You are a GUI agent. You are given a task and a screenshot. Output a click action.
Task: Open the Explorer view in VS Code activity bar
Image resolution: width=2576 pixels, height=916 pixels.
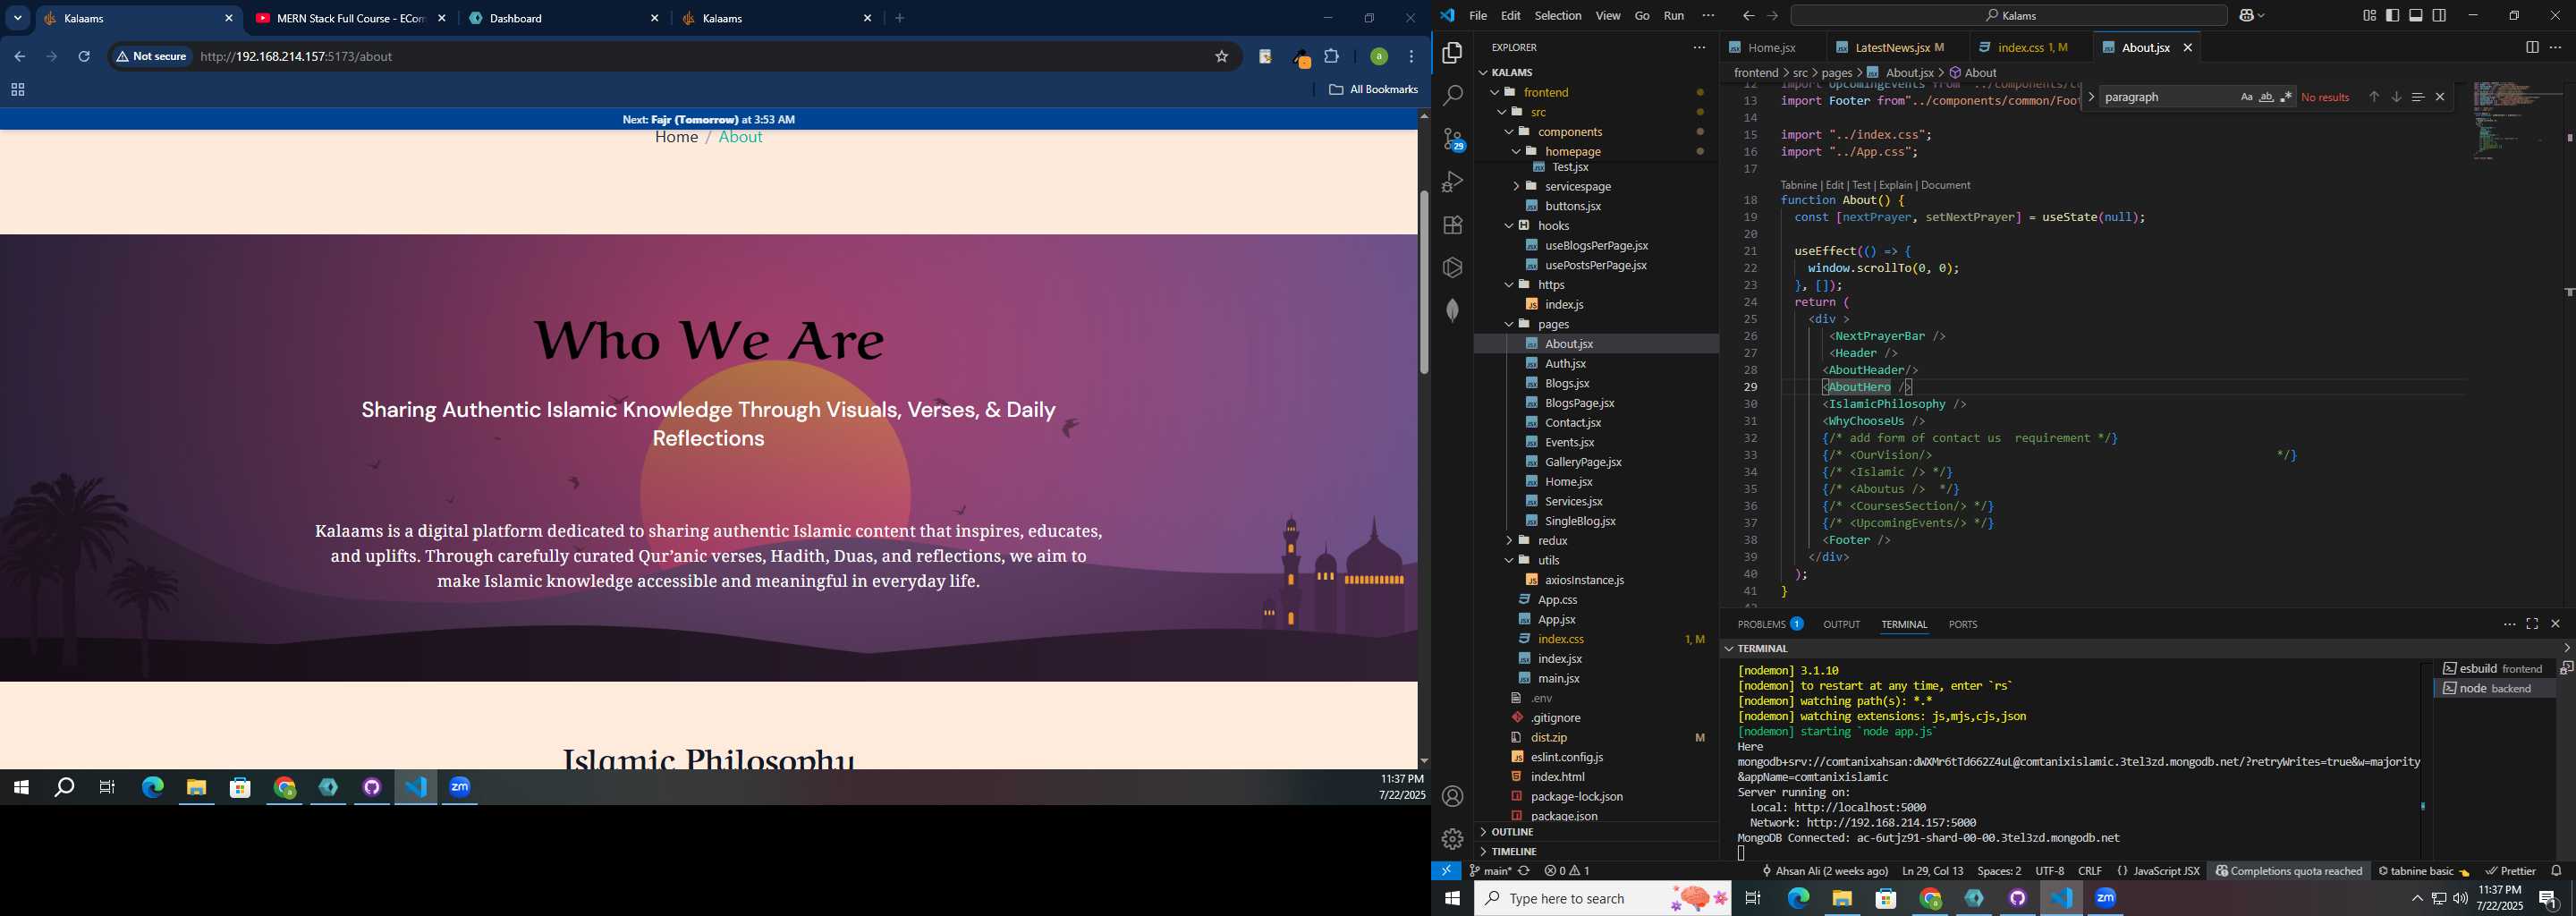coord(1452,53)
